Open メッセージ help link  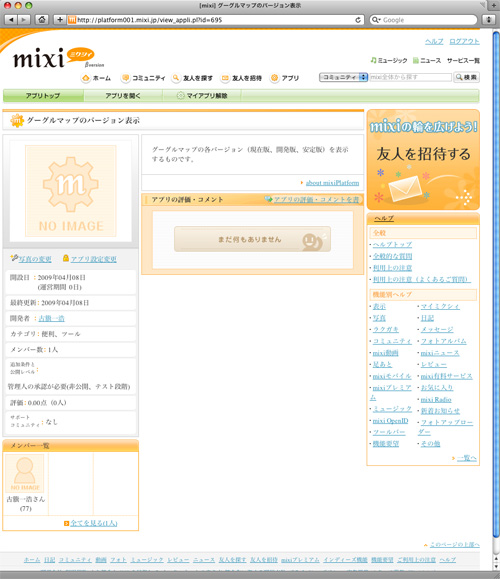437,329
